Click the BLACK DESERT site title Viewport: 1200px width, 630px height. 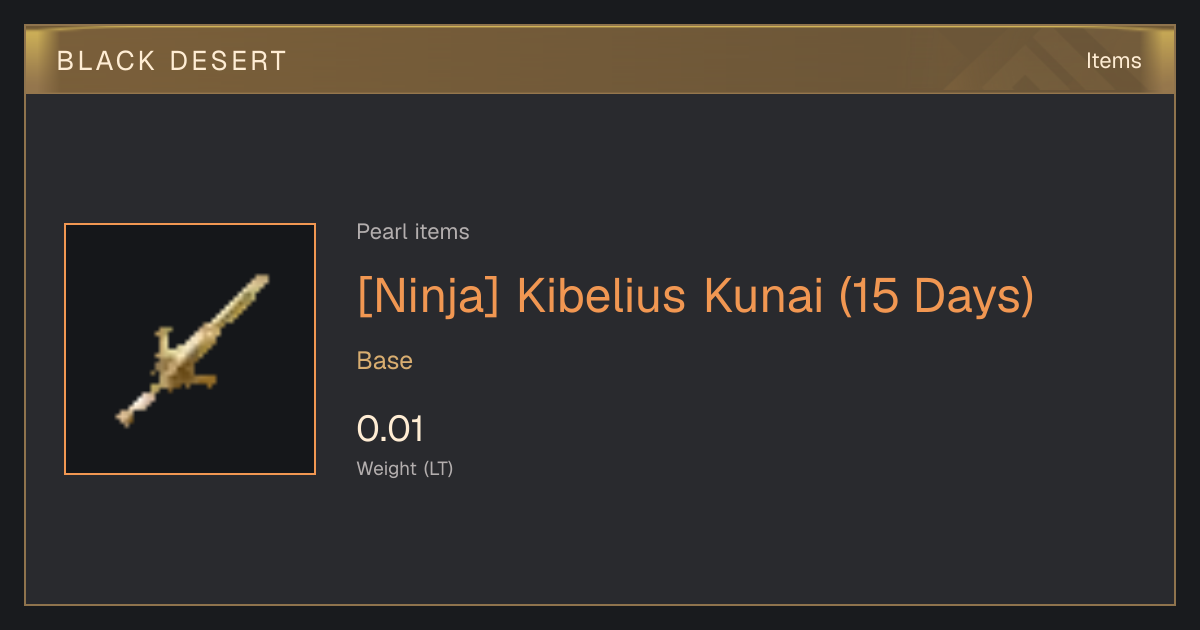172,61
